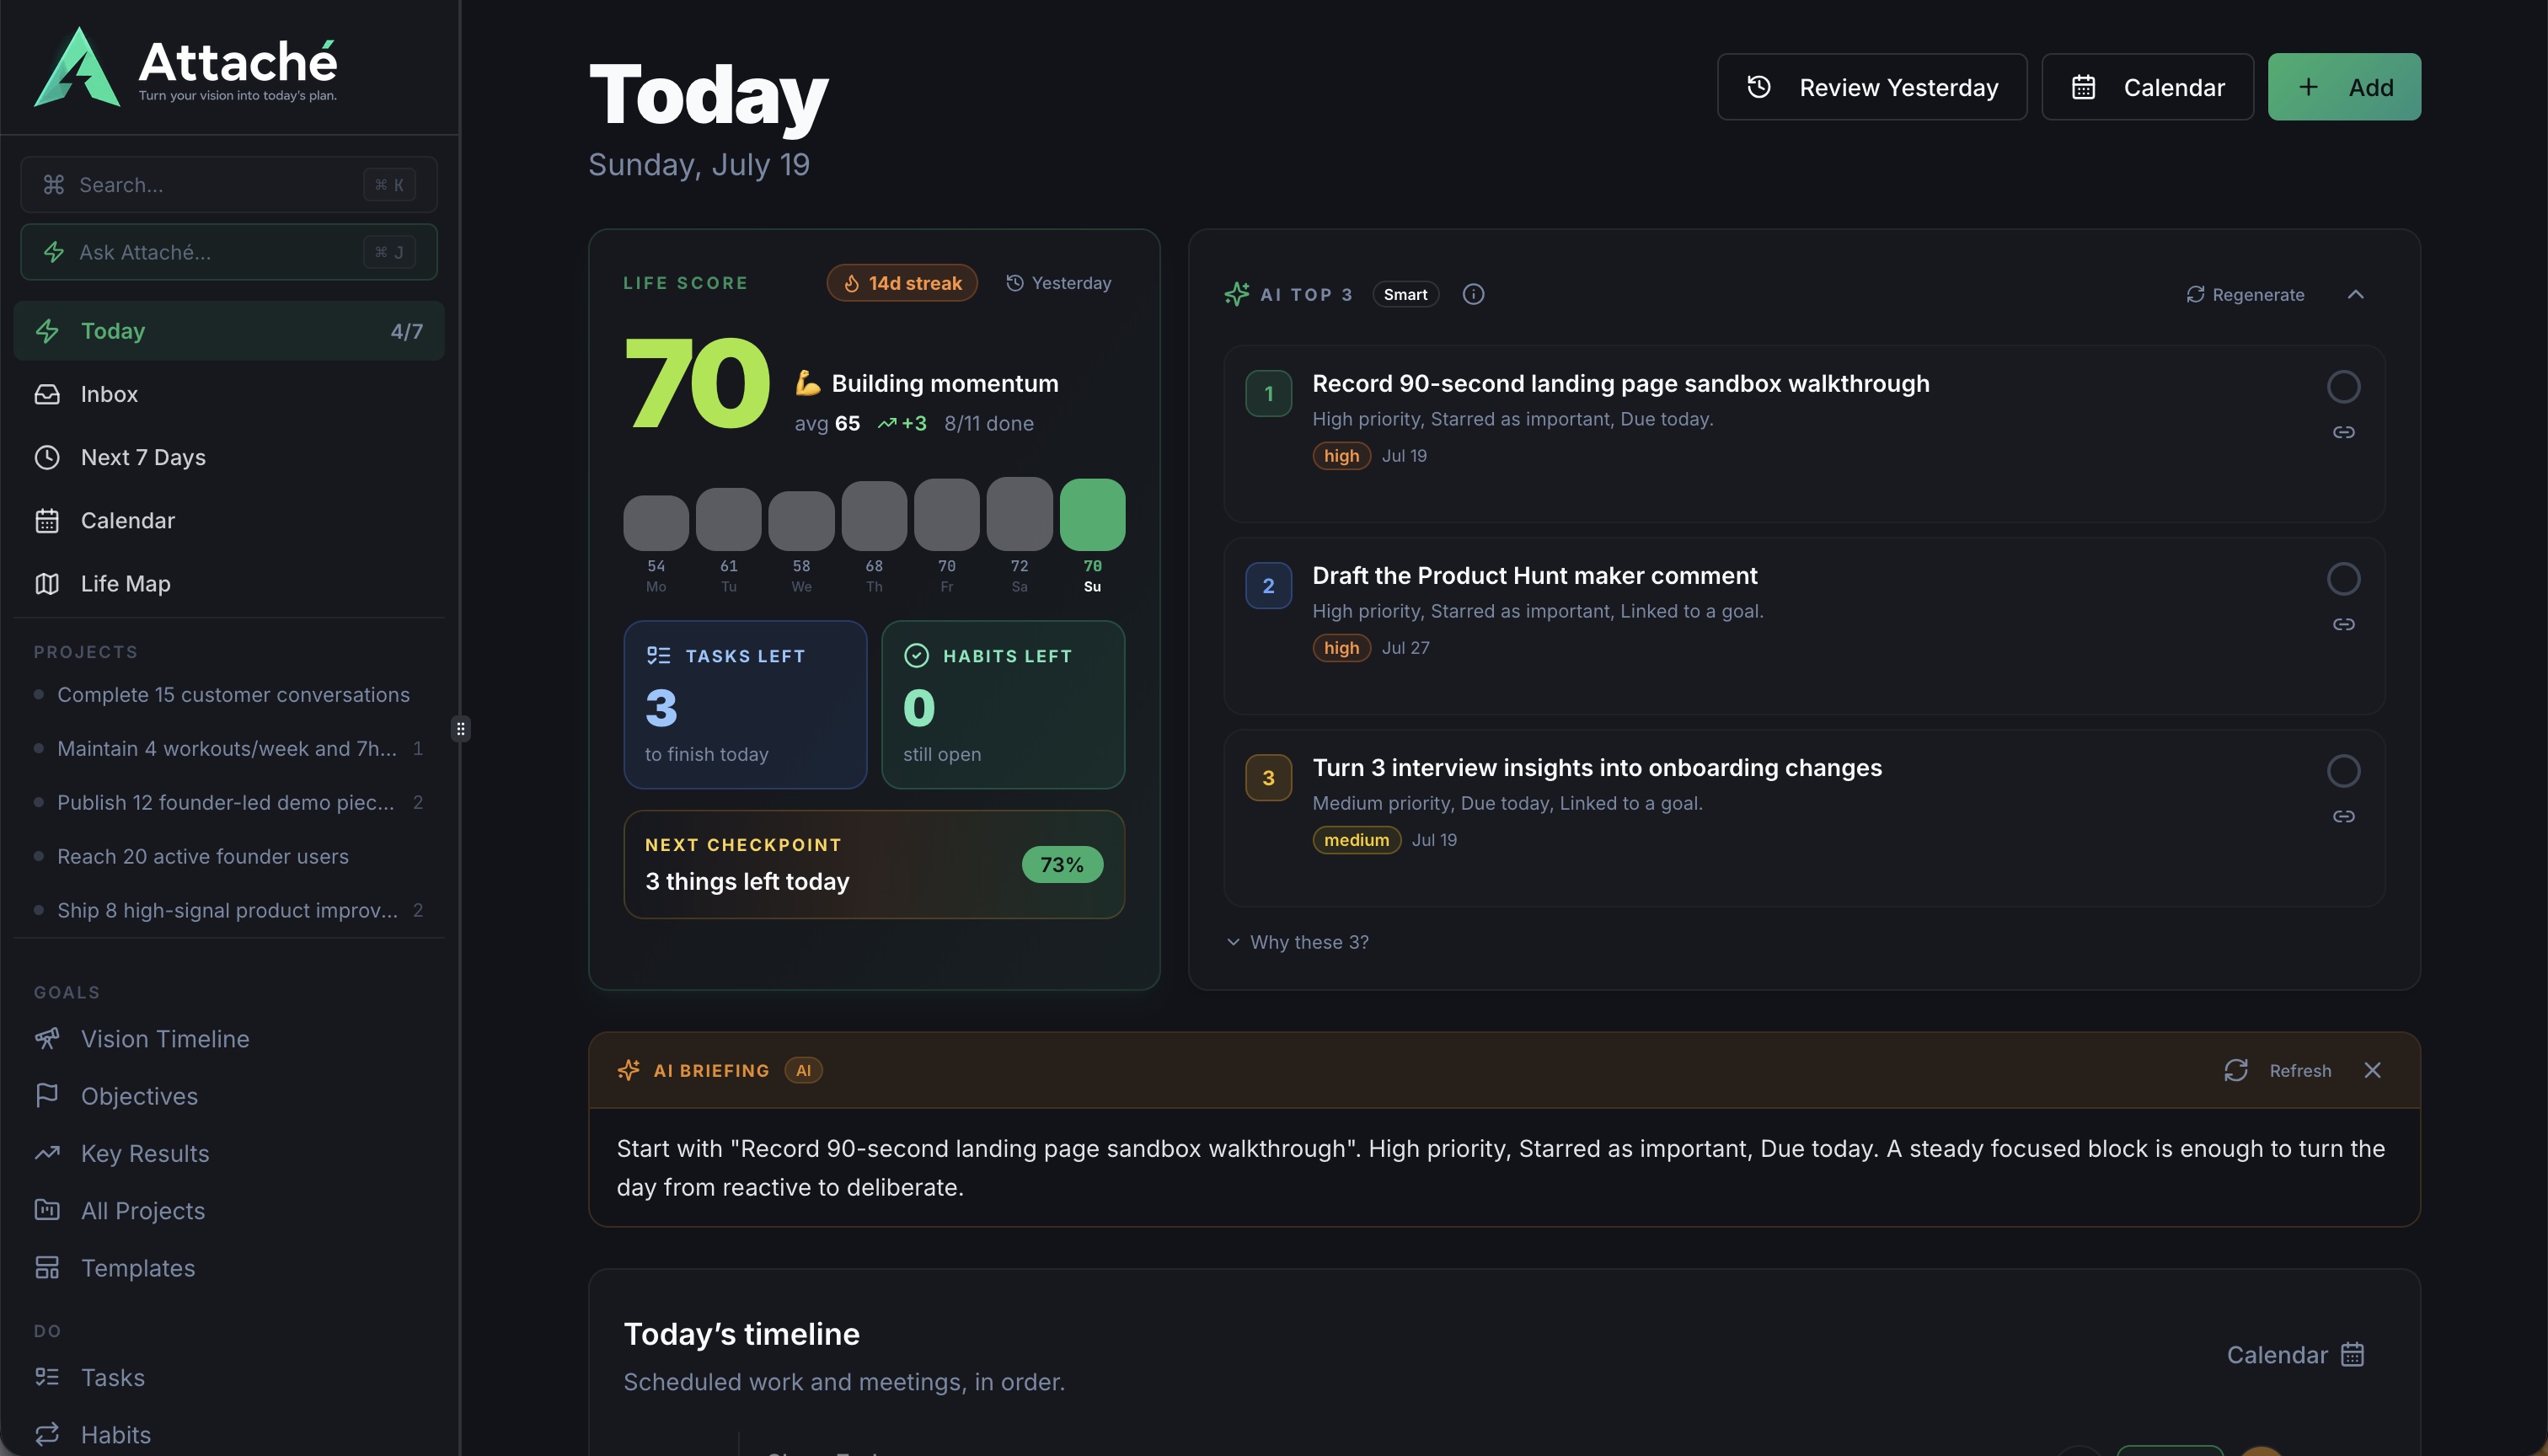This screenshot has height=1456, width=2548.
Task: Click the info icon beside Smart badge
Action: click(x=1473, y=294)
